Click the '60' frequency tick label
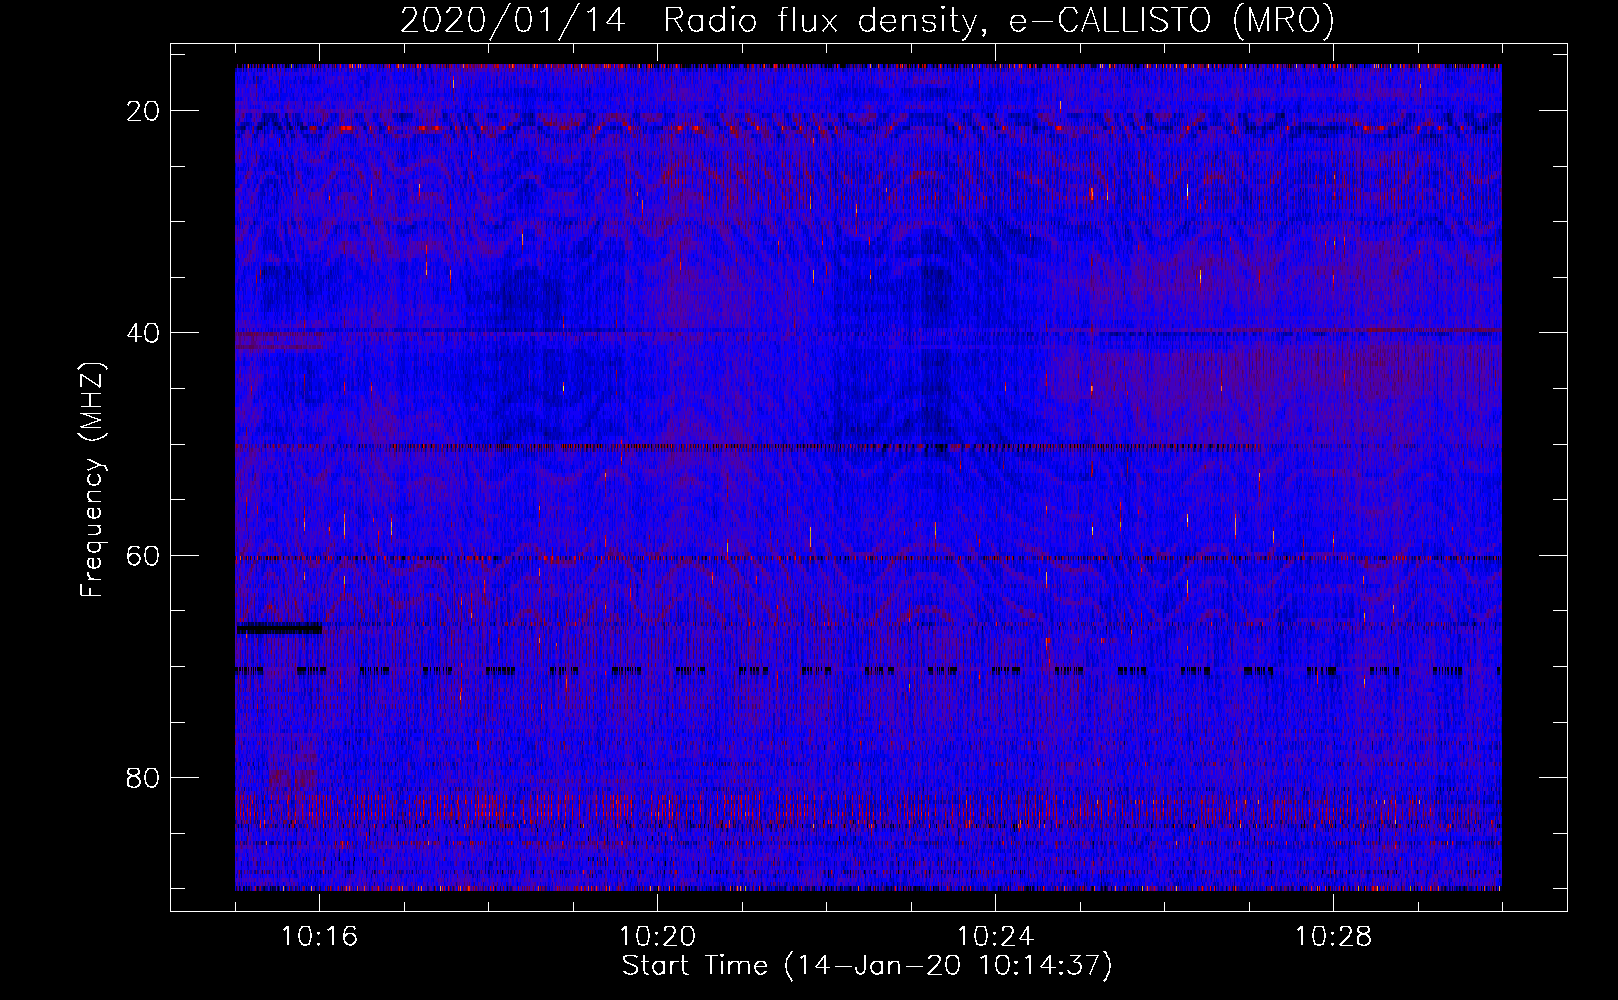 pyautogui.click(x=144, y=555)
